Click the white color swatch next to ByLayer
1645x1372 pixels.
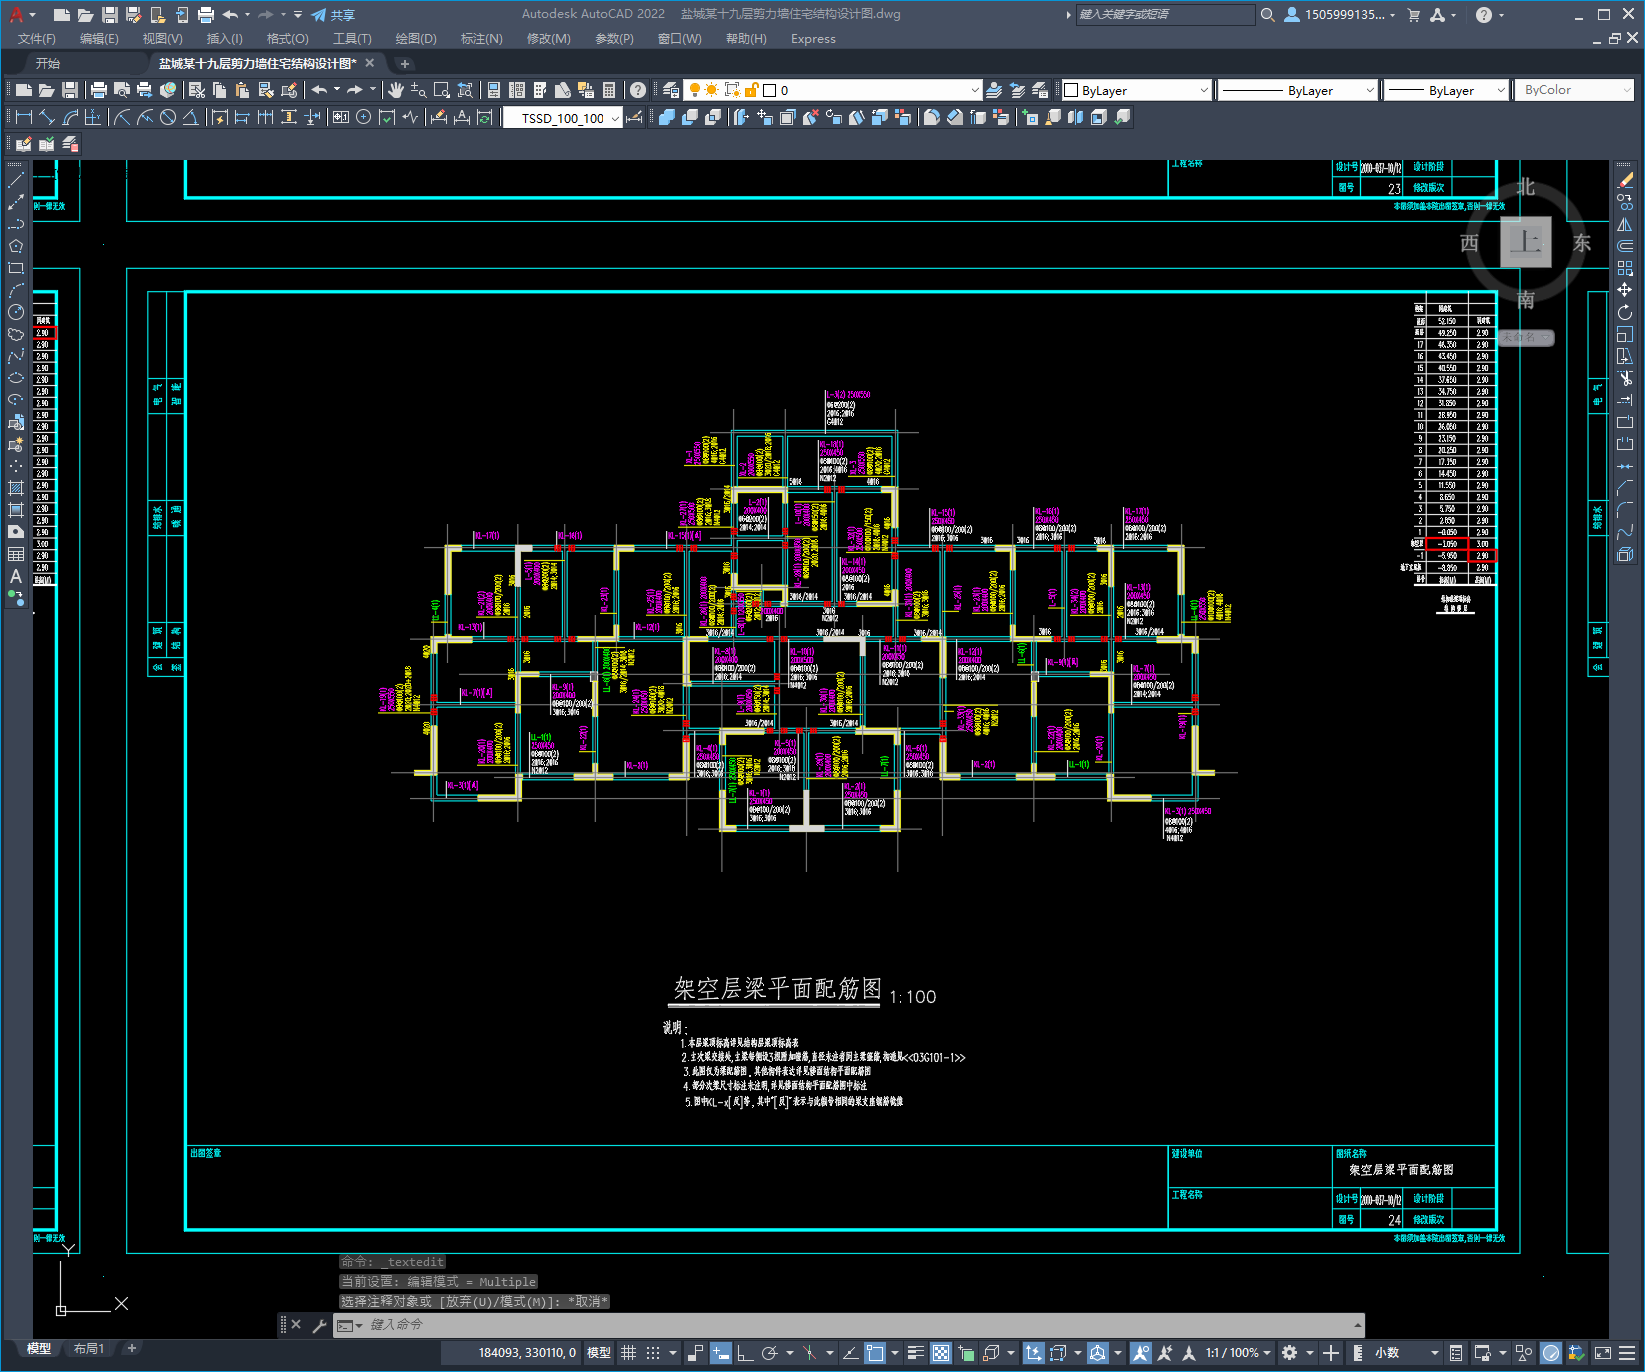click(1071, 90)
